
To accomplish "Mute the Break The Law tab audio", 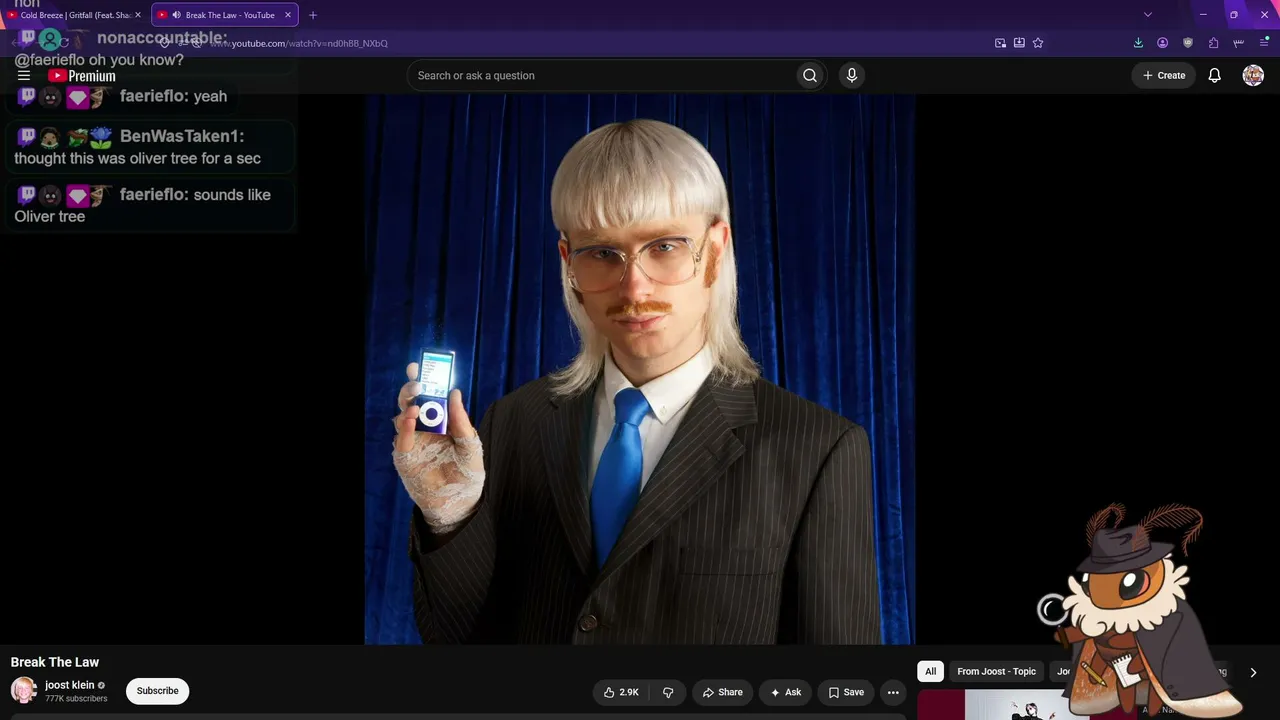I will coord(176,15).
